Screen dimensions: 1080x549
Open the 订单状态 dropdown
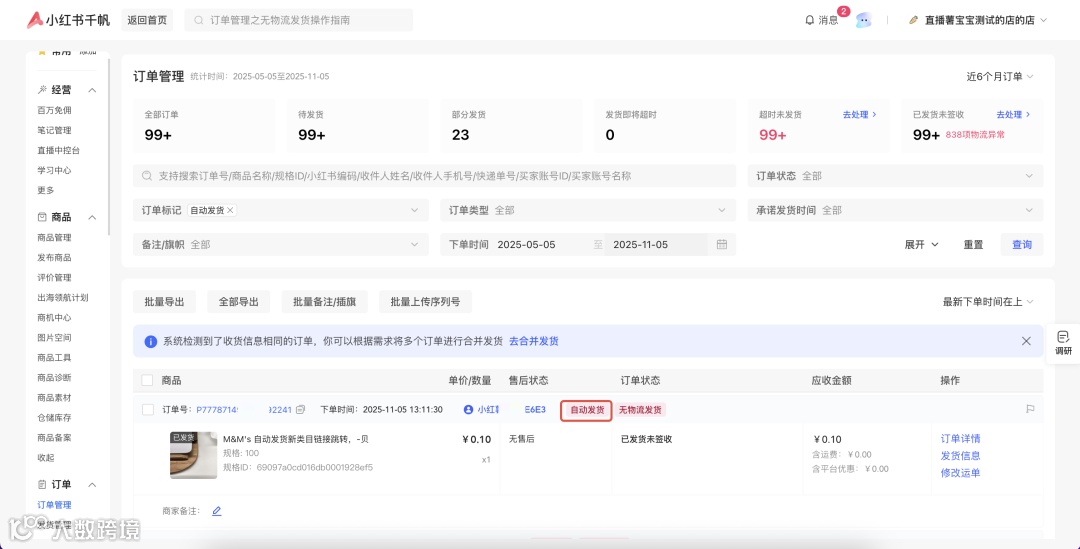tap(895, 176)
